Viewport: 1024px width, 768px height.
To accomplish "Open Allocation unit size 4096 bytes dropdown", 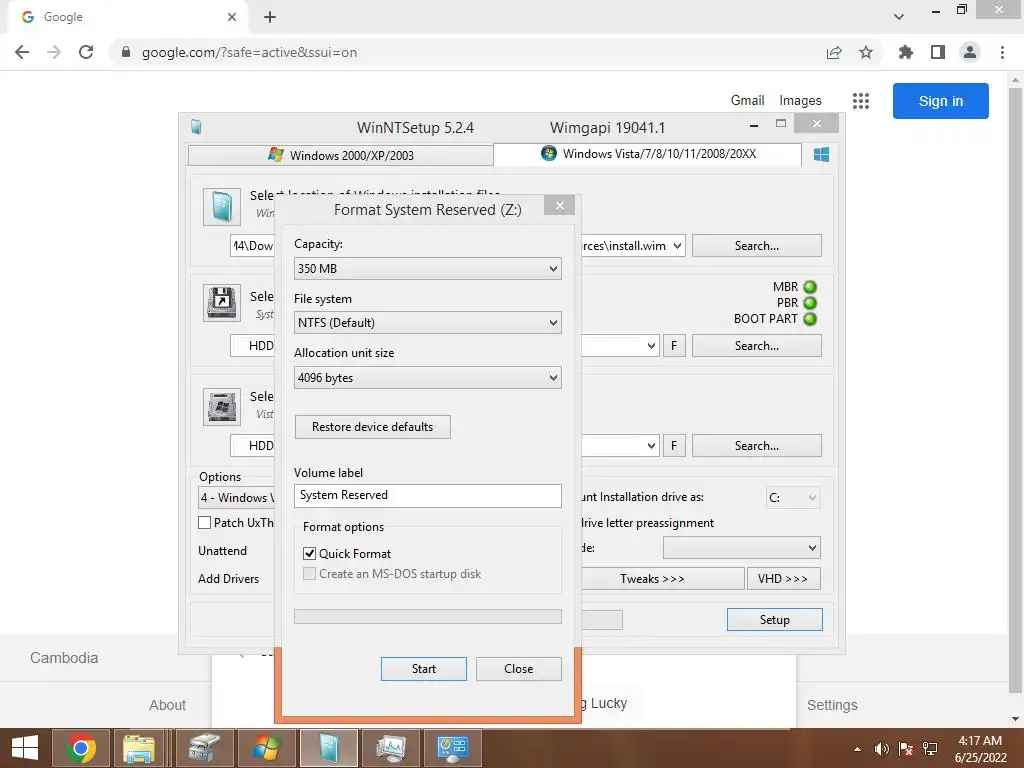I will tap(427, 377).
